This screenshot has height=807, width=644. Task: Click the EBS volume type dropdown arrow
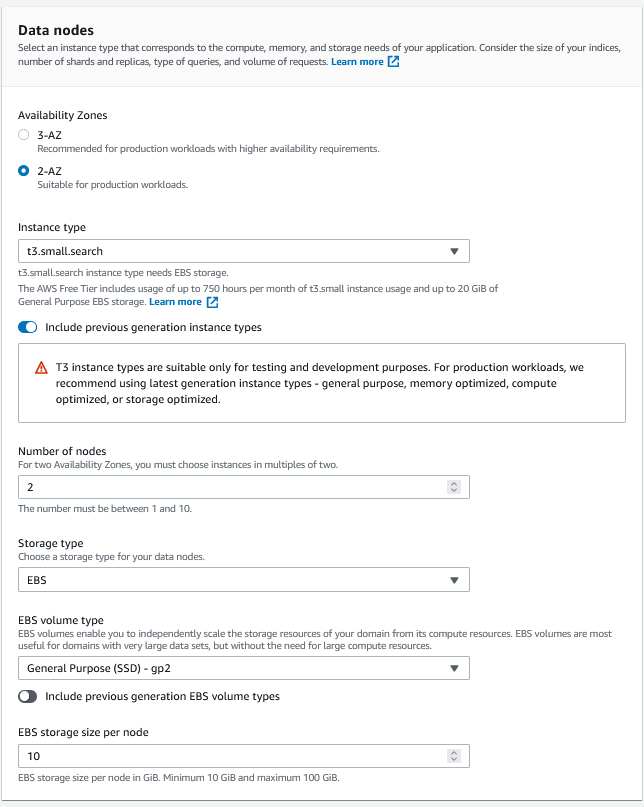point(454,669)
